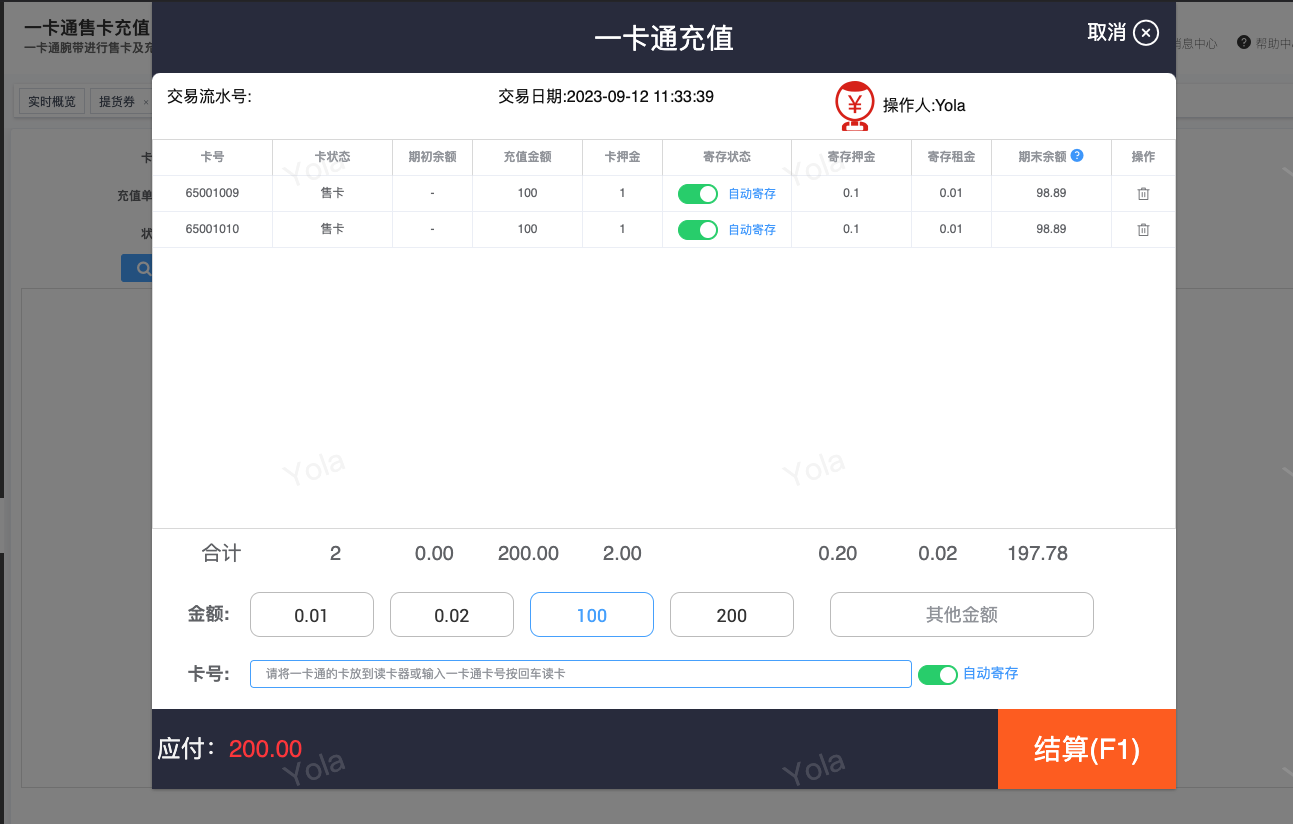
Task: Choose the 0.01 amount button
Action: [312, 615]
